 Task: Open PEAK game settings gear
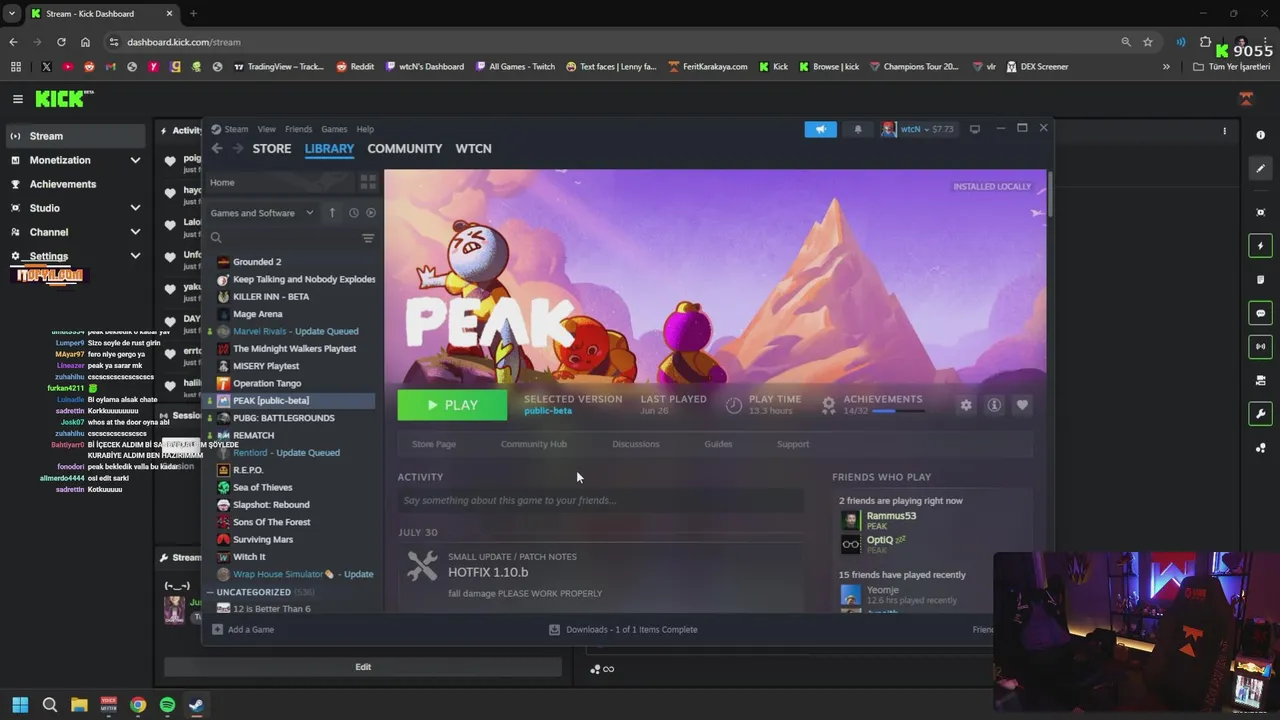pos(966,405)
